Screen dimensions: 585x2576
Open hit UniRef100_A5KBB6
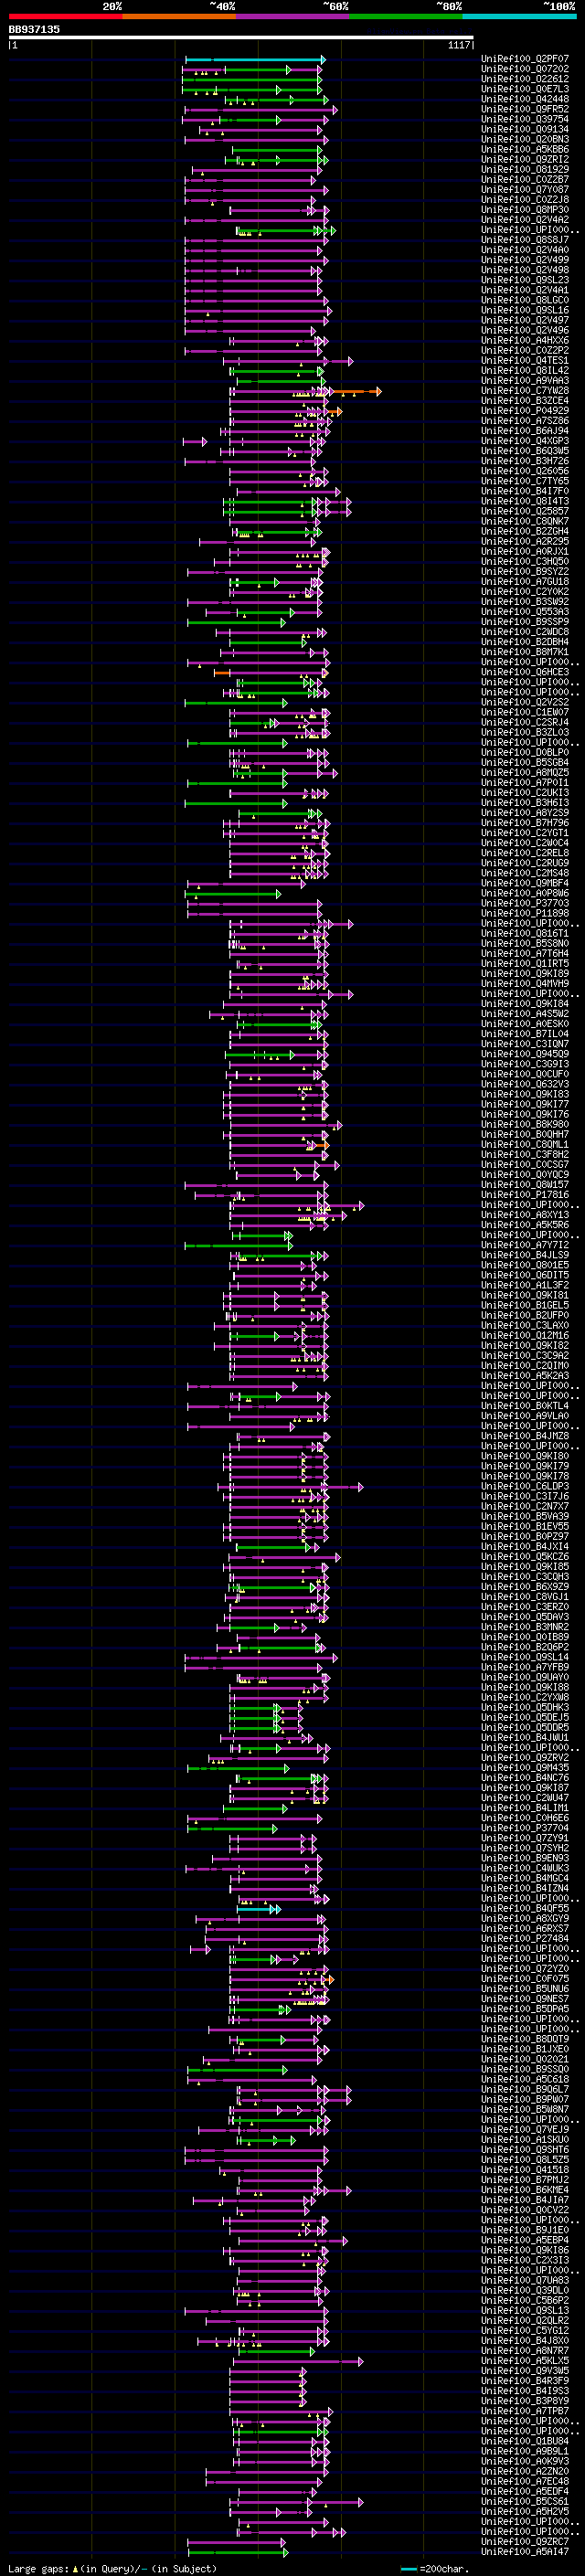pos(525,150)
